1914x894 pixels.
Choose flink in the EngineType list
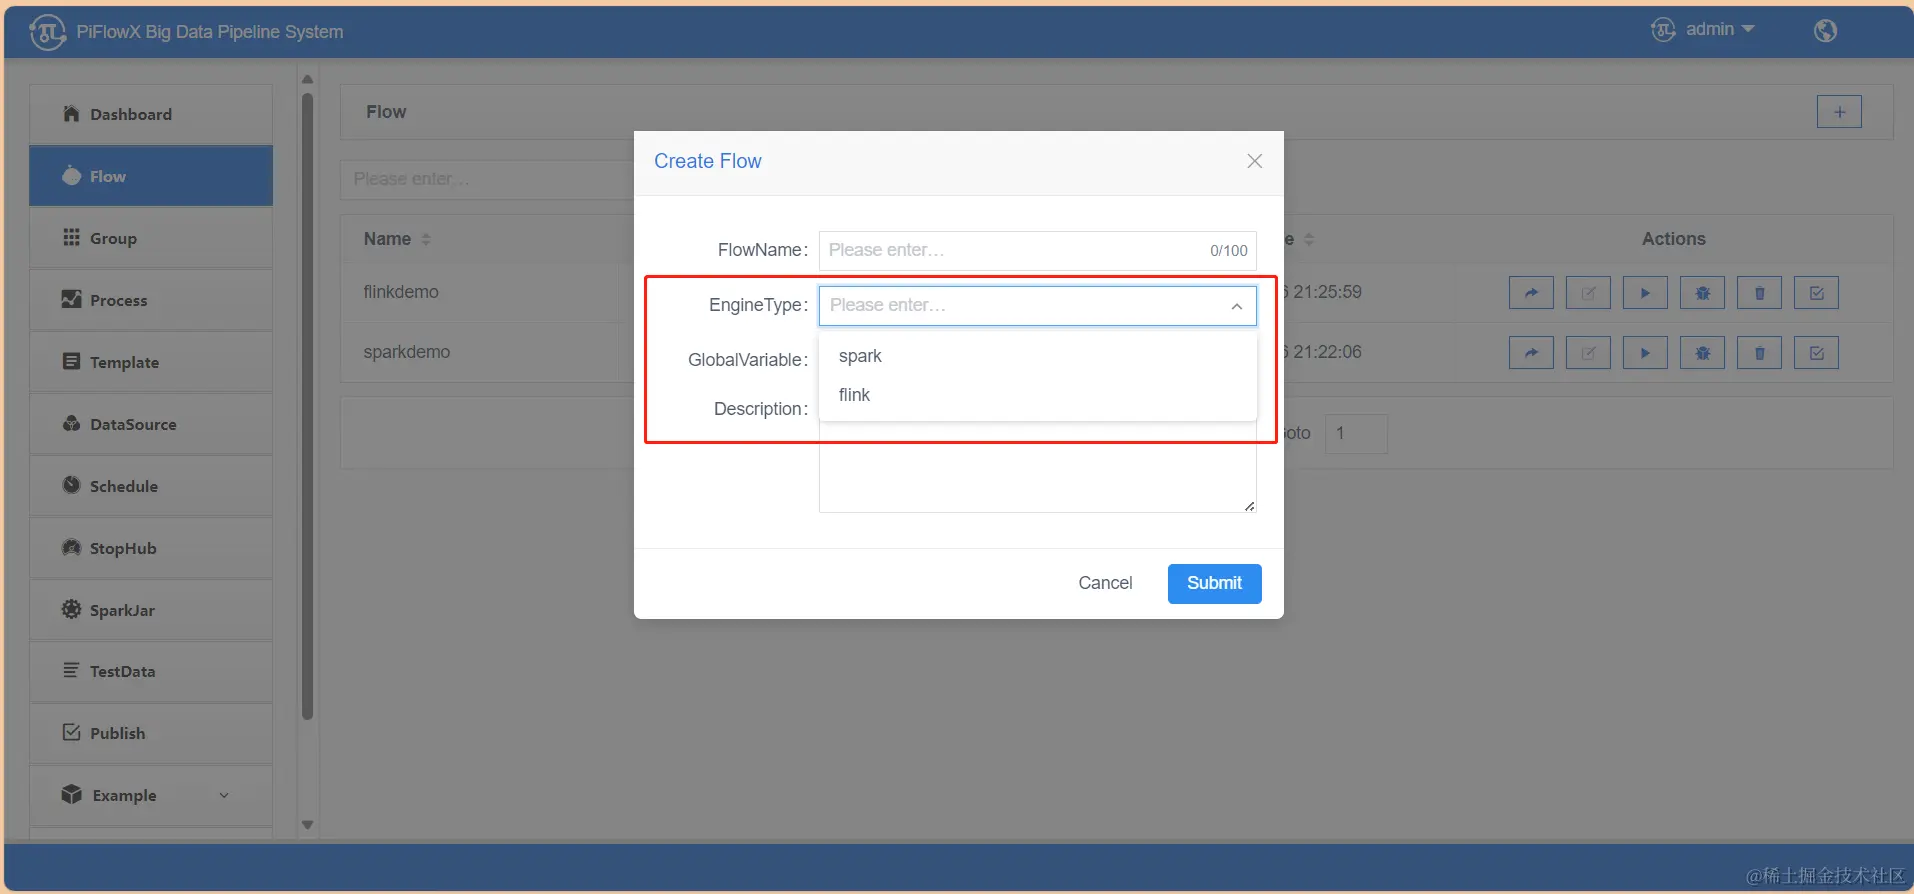(1038, 395)
